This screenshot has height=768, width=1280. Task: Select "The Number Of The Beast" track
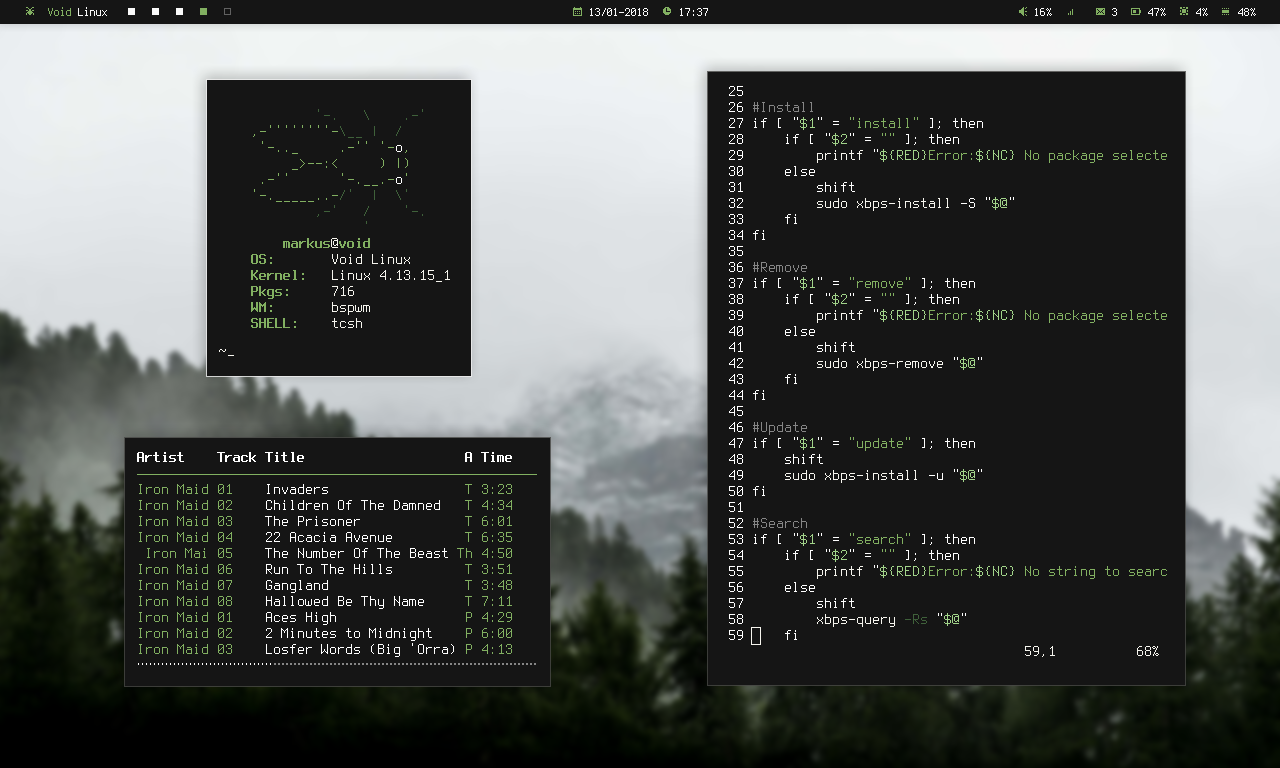tap(356, 553)
